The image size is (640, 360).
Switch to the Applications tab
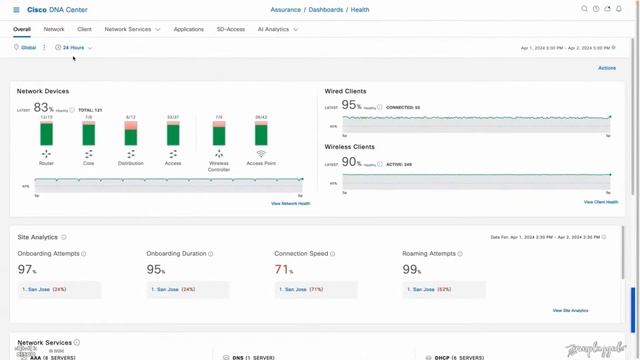pyautogui.click(x=189, y=29)
